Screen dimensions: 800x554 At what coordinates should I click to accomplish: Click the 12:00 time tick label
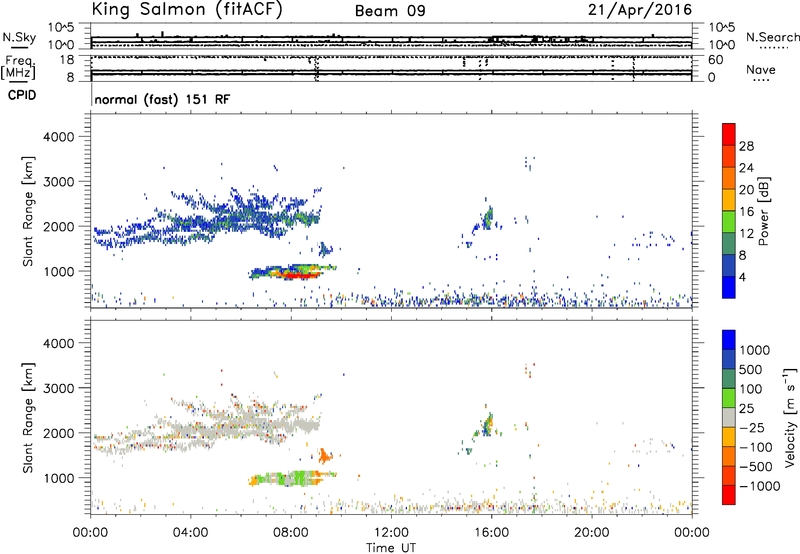pyautogui.click(x=391, y=533)
